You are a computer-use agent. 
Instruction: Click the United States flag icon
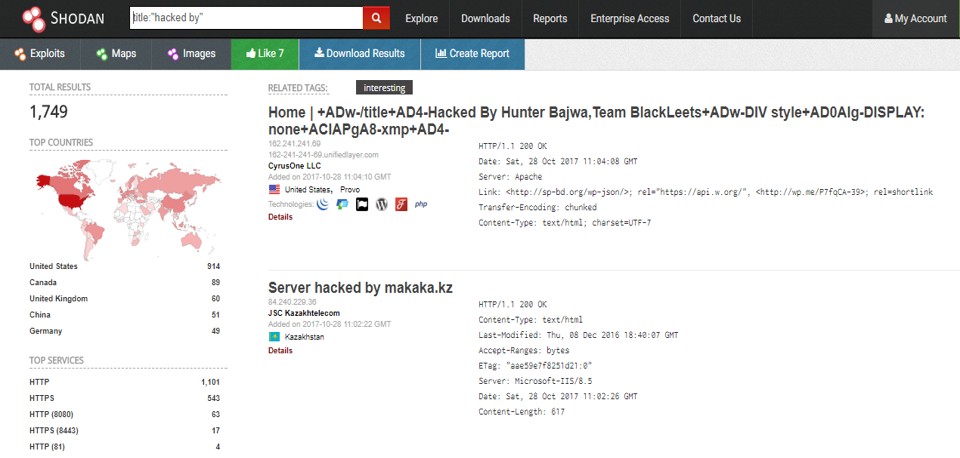[274, 190]
